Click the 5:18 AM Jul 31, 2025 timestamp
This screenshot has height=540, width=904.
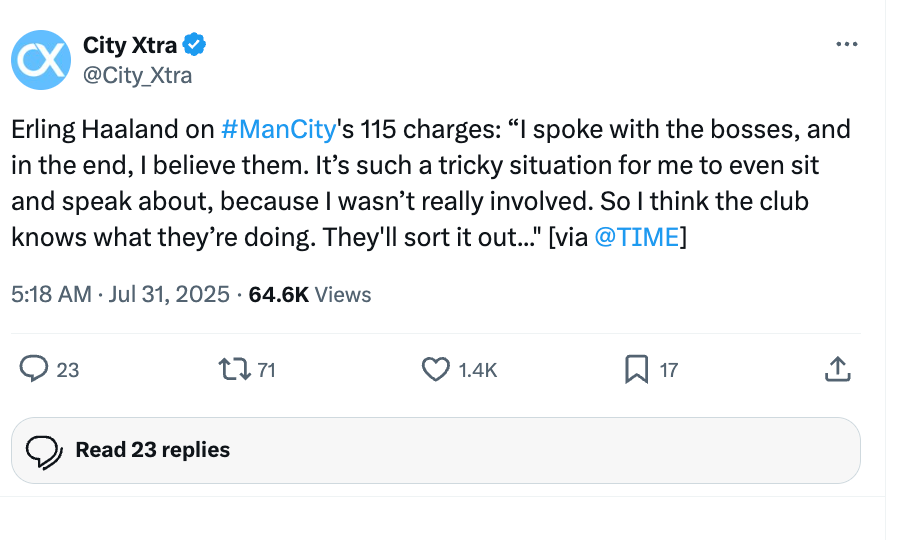121,294
